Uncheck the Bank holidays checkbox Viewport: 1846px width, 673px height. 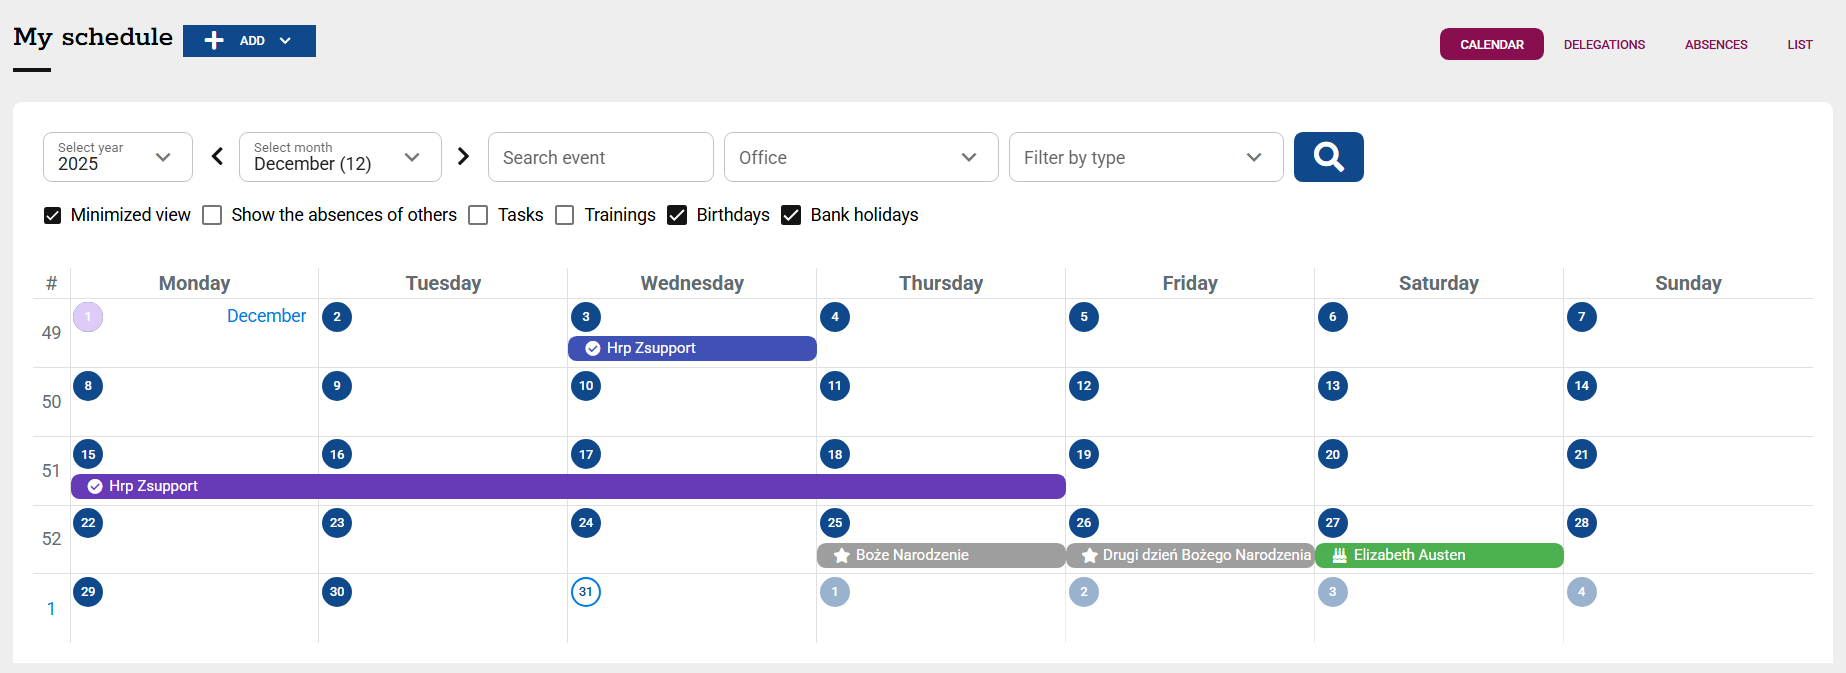[791, 215]
